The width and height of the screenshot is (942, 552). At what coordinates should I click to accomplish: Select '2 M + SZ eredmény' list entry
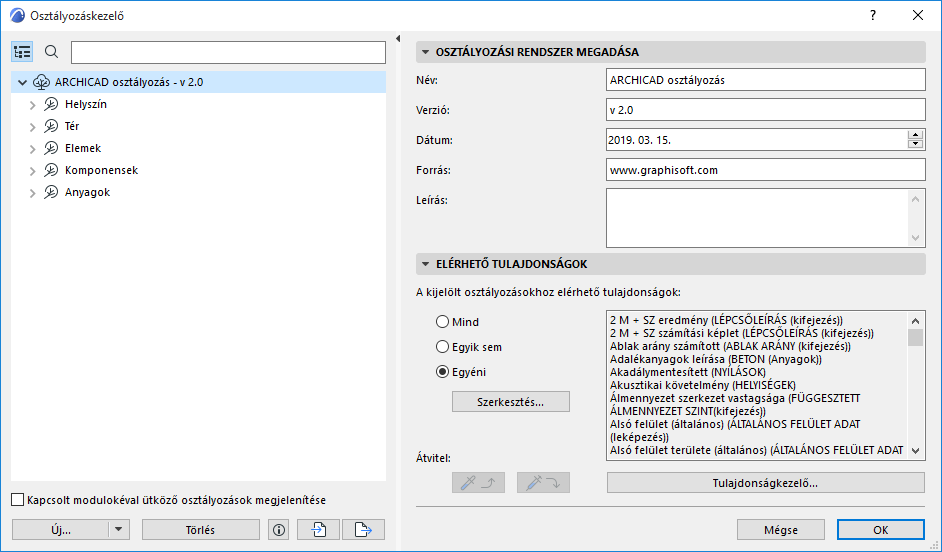pos(726,321)
